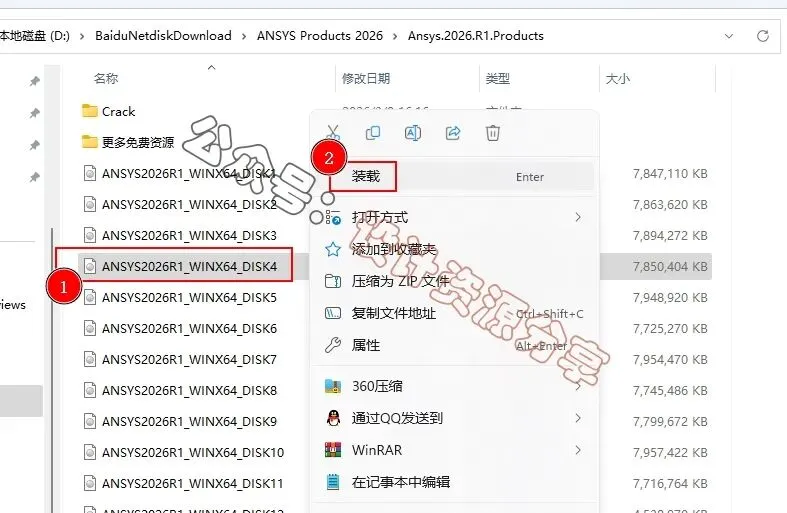The image size is (787, 513).
Task: Open the 360压缩 menu entry
Action: pos(454,386)
